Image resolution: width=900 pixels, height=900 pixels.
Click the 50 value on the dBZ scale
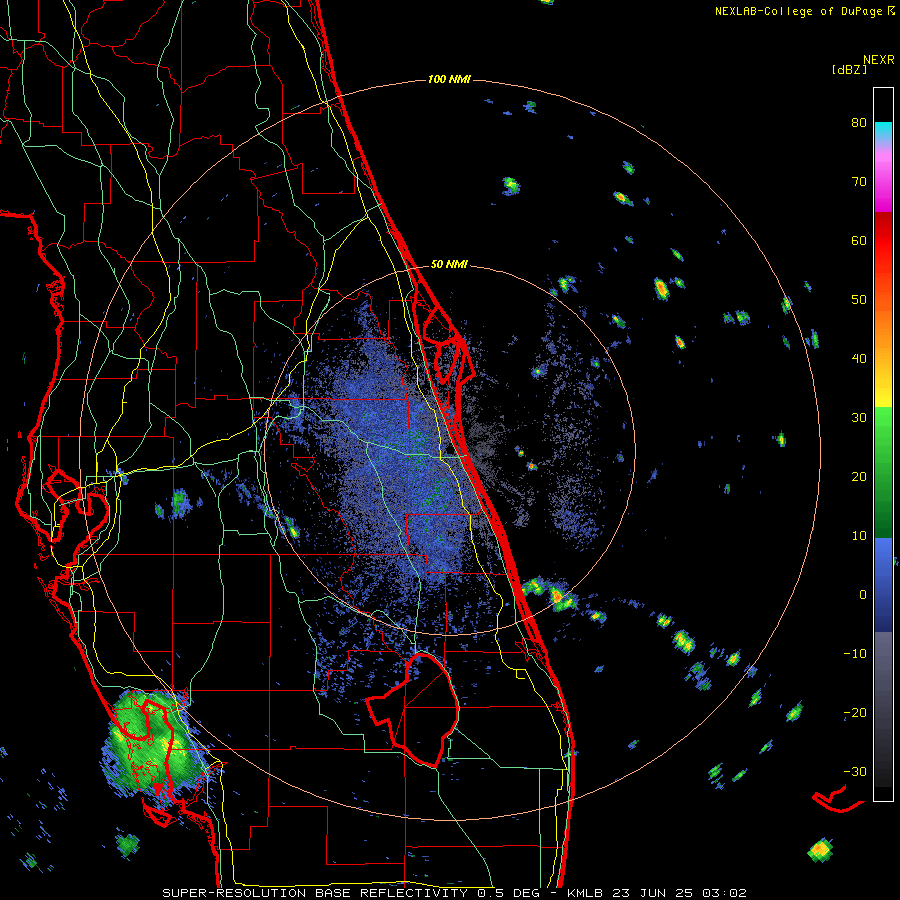click(x=859, y=300)
